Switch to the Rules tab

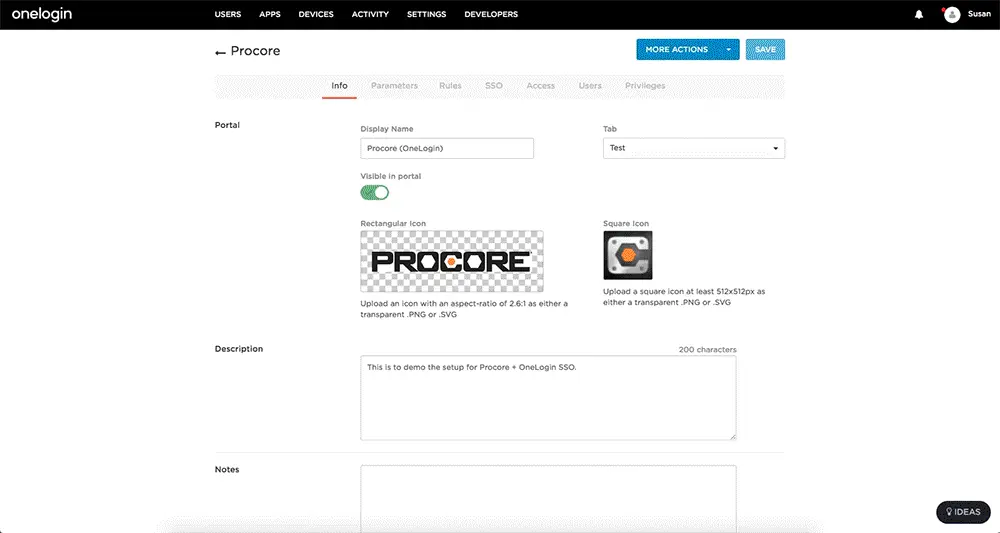(x=450, y=85)
